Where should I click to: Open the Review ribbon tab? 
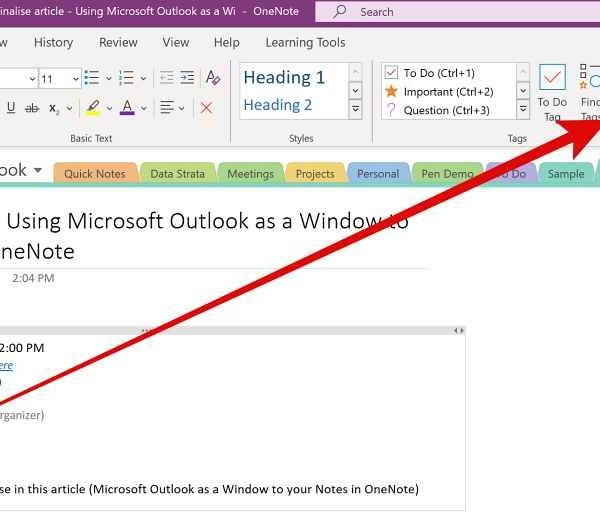click(x=118, y=42)
